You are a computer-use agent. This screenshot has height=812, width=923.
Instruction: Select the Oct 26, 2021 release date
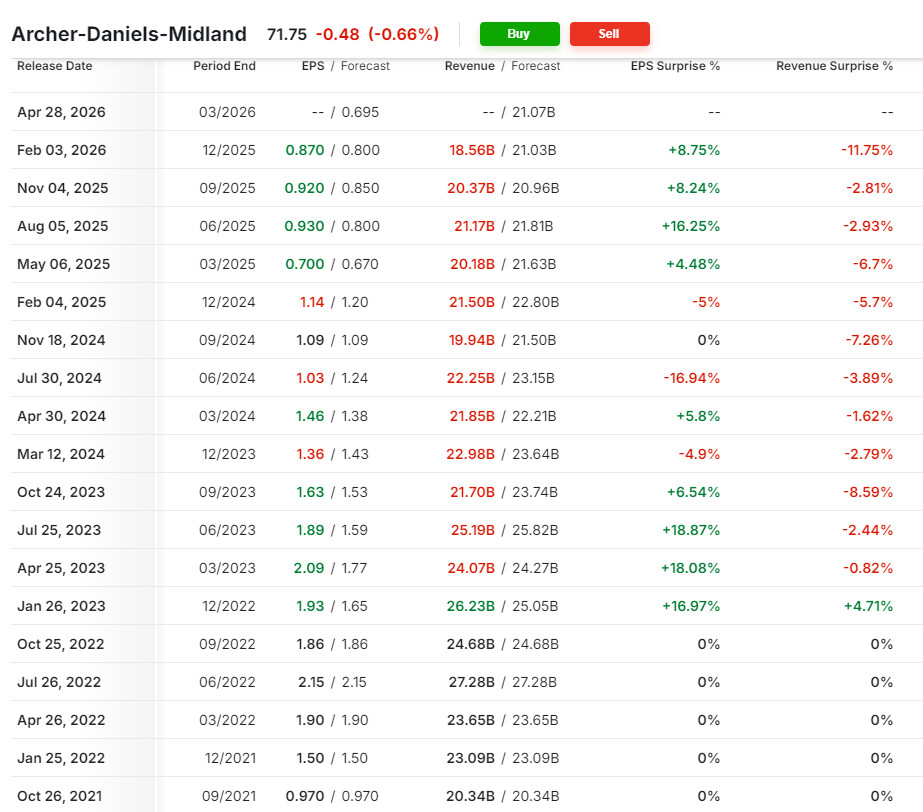60,796
